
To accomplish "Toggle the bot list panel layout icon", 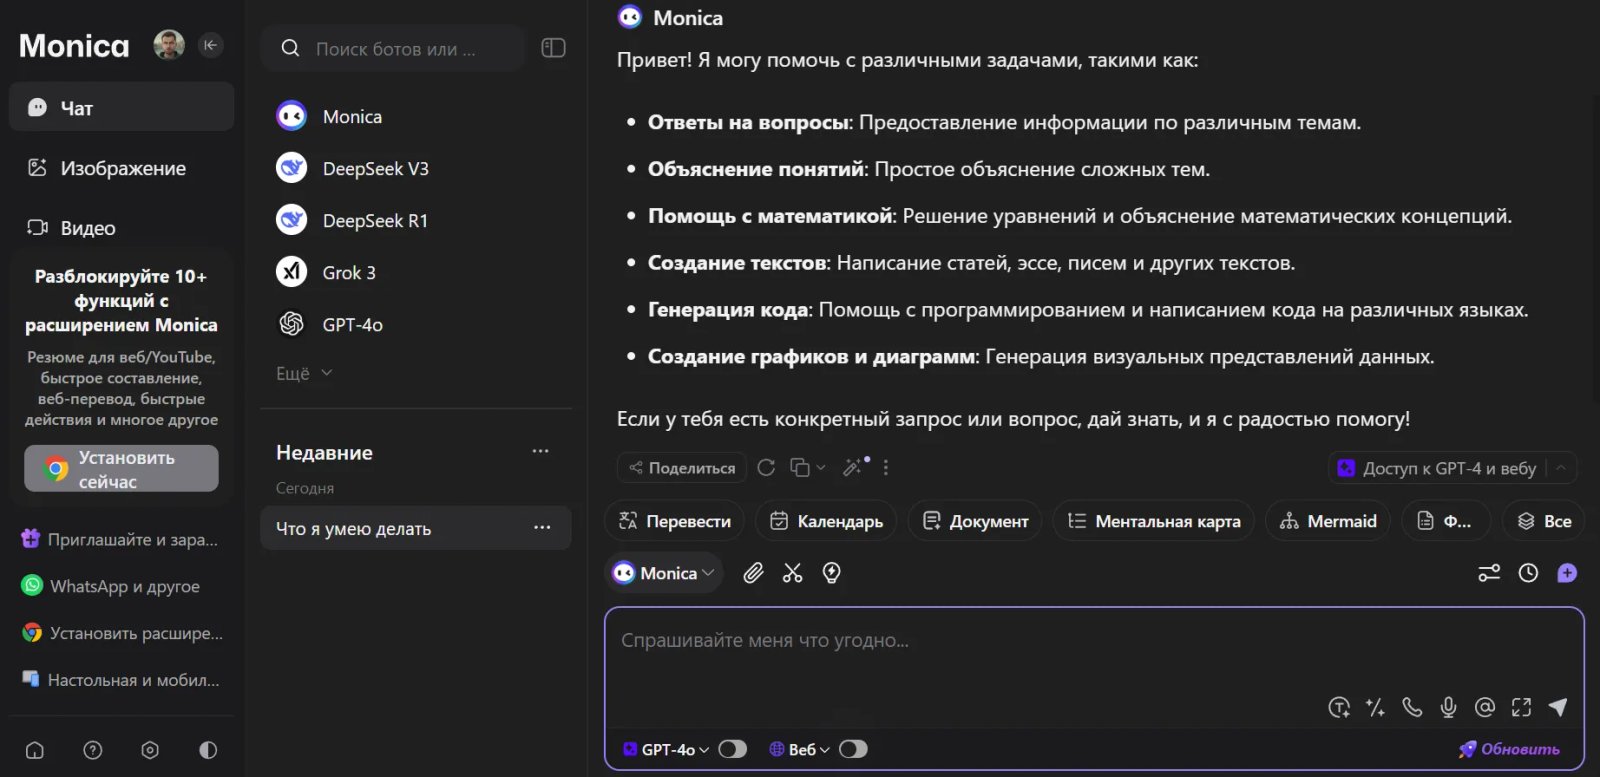I will [x=553, y=48].
